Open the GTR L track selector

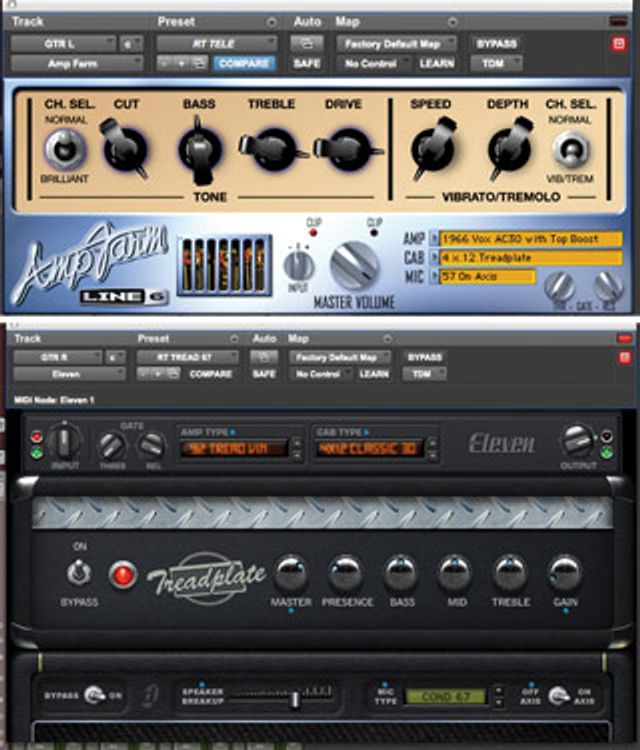[x=63, y=44]
